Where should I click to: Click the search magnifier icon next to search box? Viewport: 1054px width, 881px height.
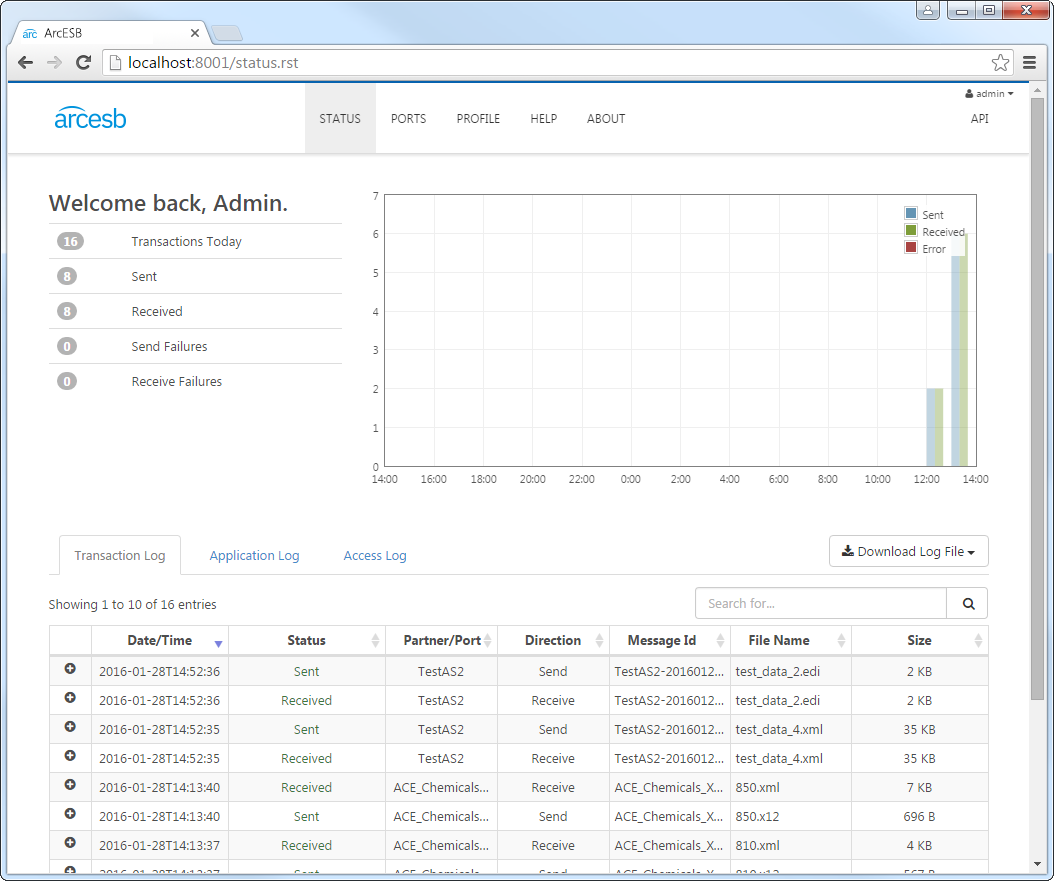[x=966, y=603]
